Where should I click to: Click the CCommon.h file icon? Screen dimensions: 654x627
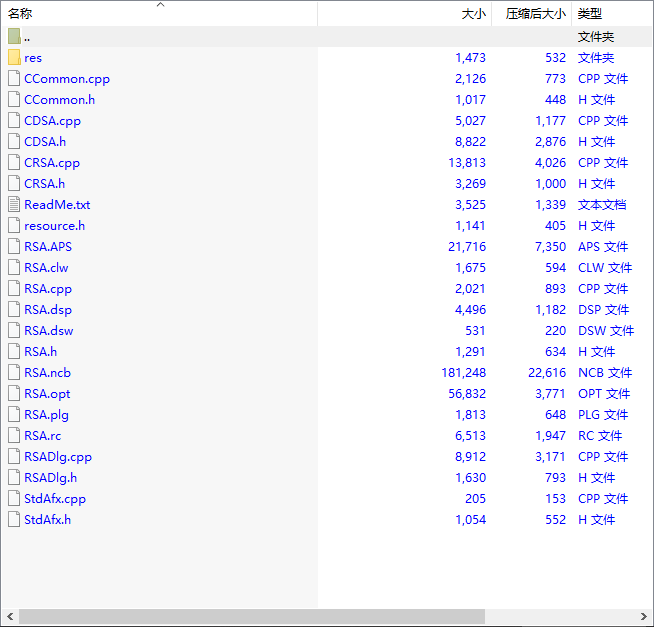(14, 99)
